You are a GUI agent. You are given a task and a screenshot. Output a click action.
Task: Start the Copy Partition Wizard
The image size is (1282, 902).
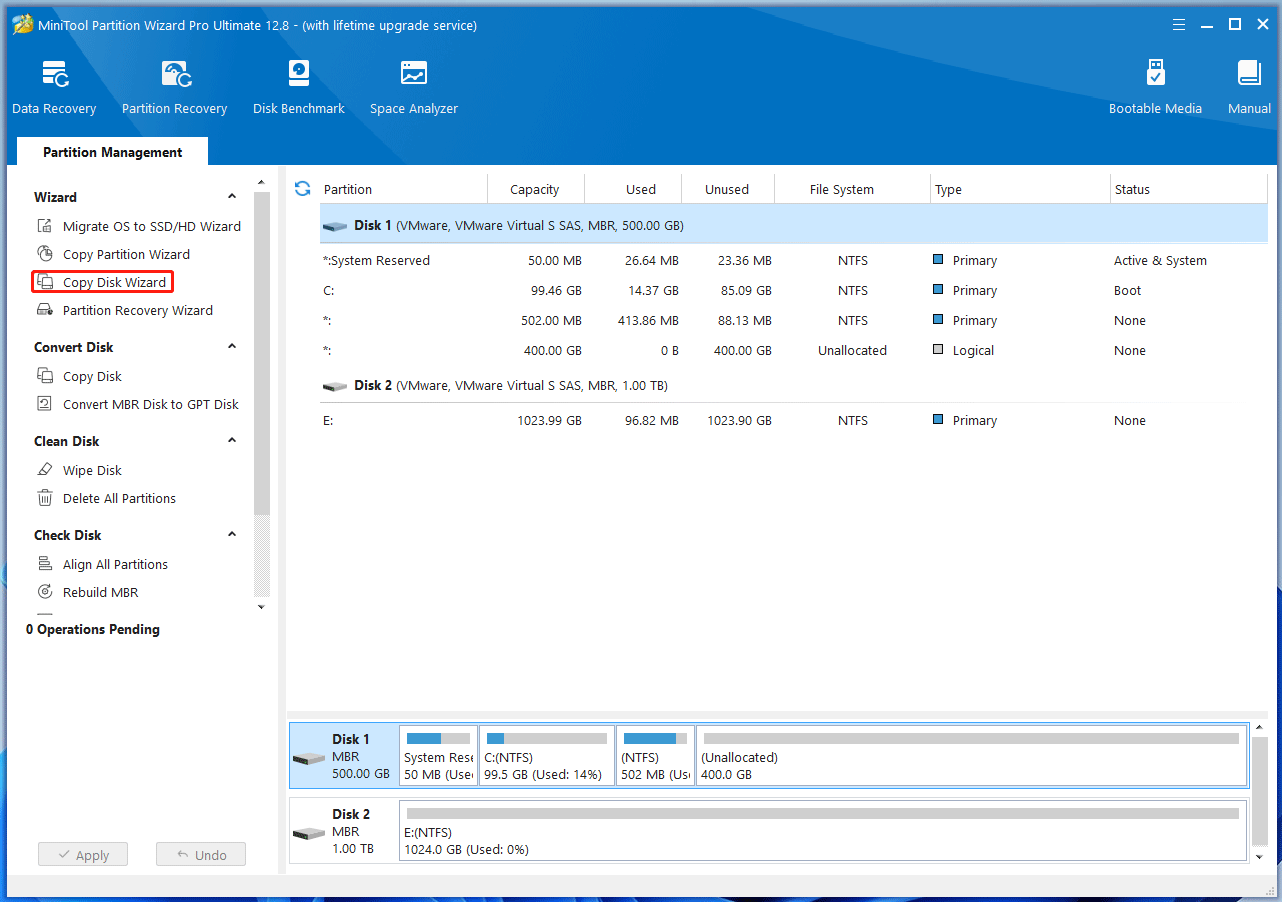113,254
